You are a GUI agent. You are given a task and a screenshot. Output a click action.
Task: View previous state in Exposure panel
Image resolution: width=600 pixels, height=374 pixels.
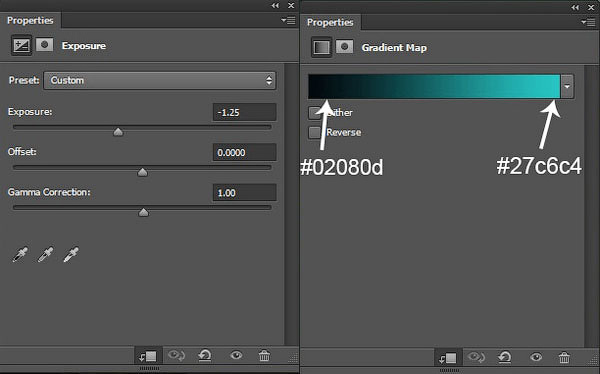click(x=176, y=356)
